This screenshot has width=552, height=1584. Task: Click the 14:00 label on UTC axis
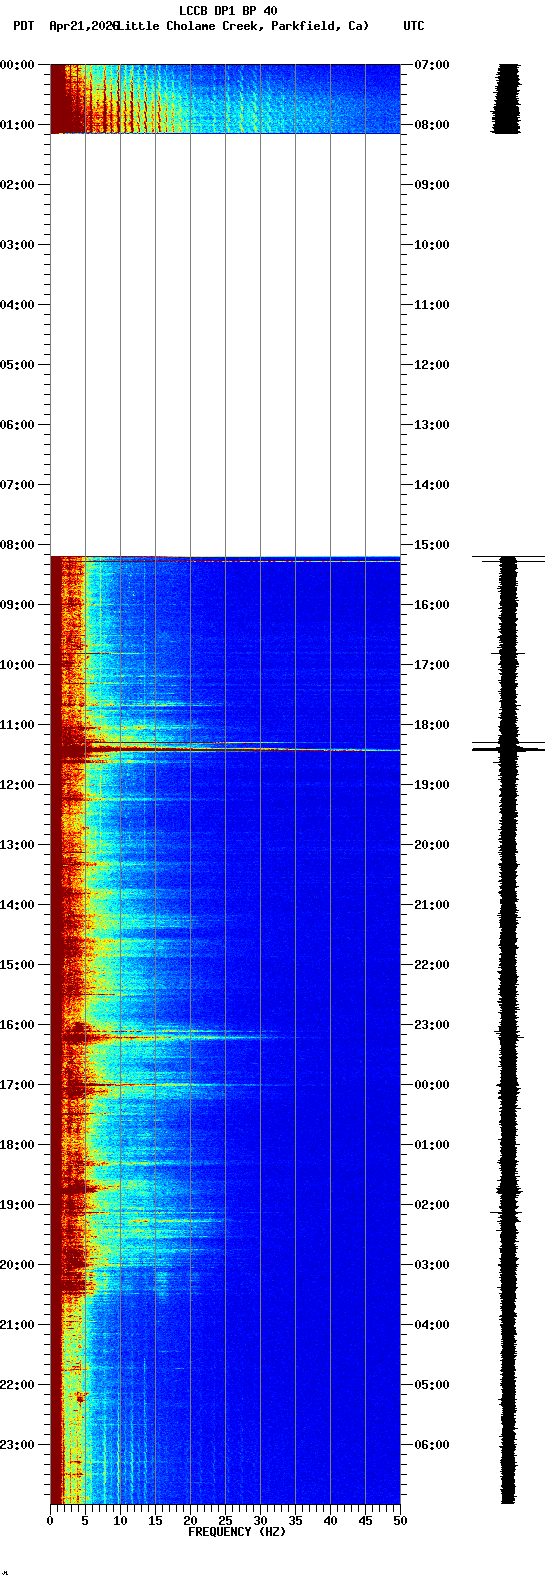(x=432, y=485)
